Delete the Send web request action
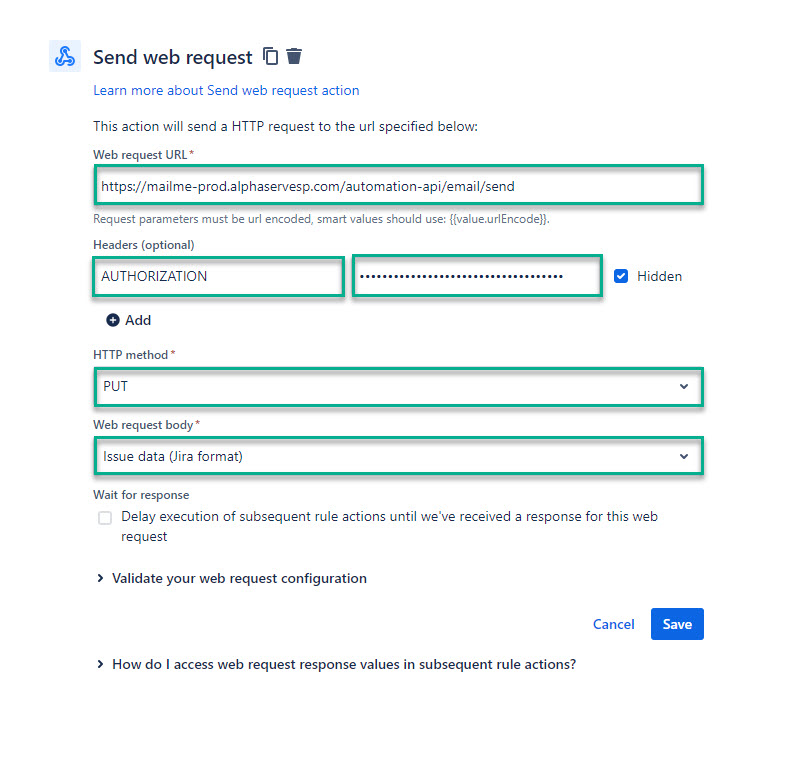 click(x=294, y=56)
